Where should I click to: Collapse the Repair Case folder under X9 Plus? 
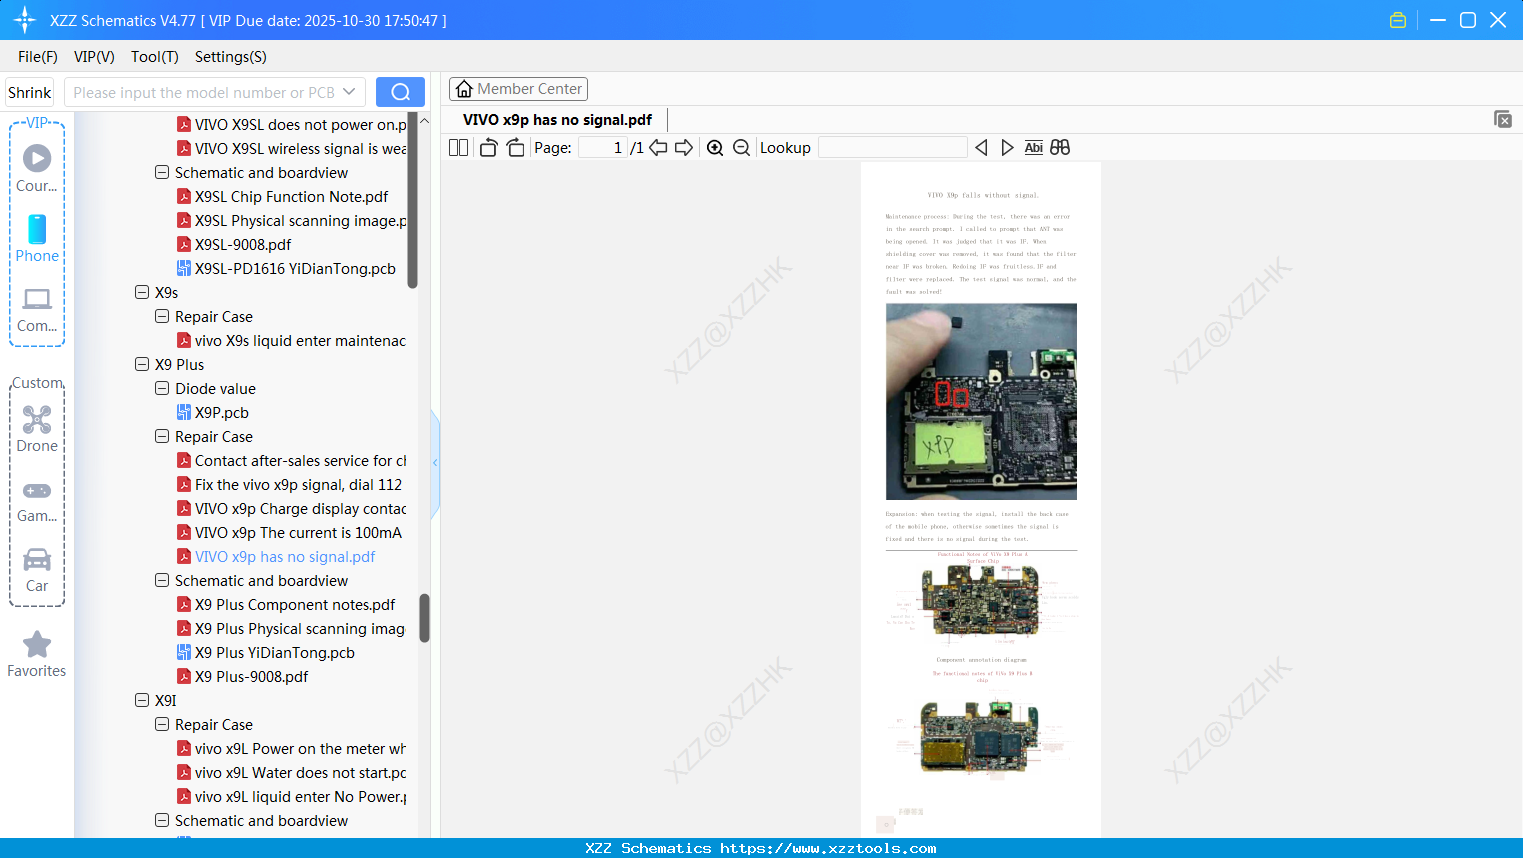pos(162,436)
